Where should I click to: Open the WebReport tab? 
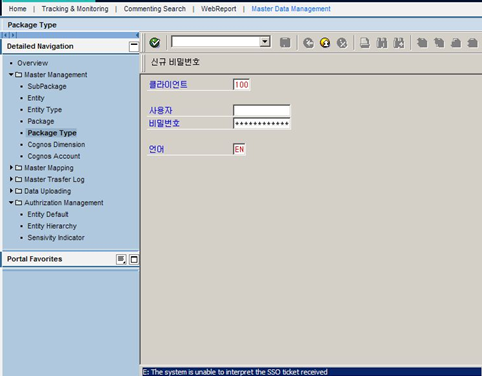pos(218,9)
